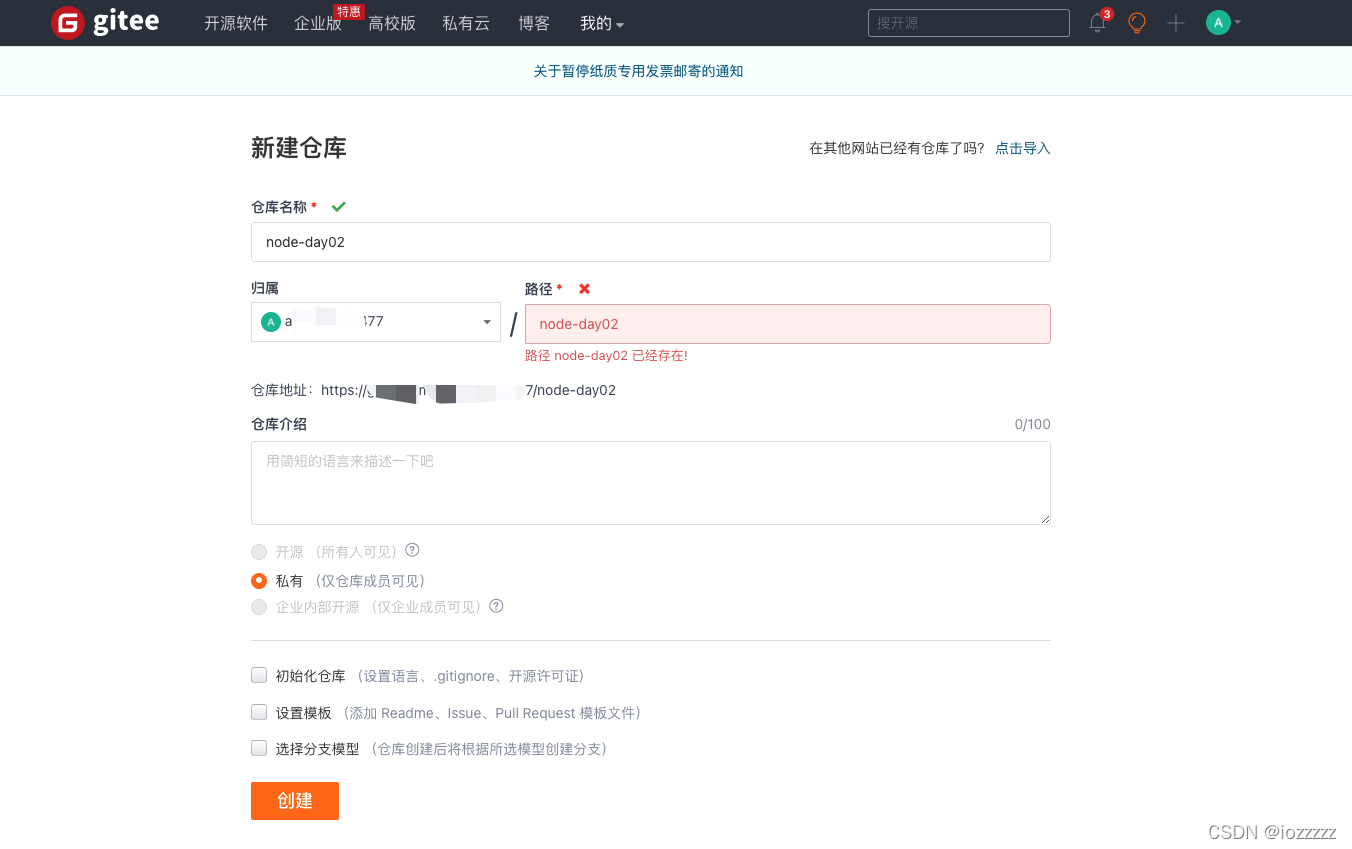Viewport: 1352px width, 849px height.
Task: Click the 点击导入 link
Action: tap(1023, 148)
